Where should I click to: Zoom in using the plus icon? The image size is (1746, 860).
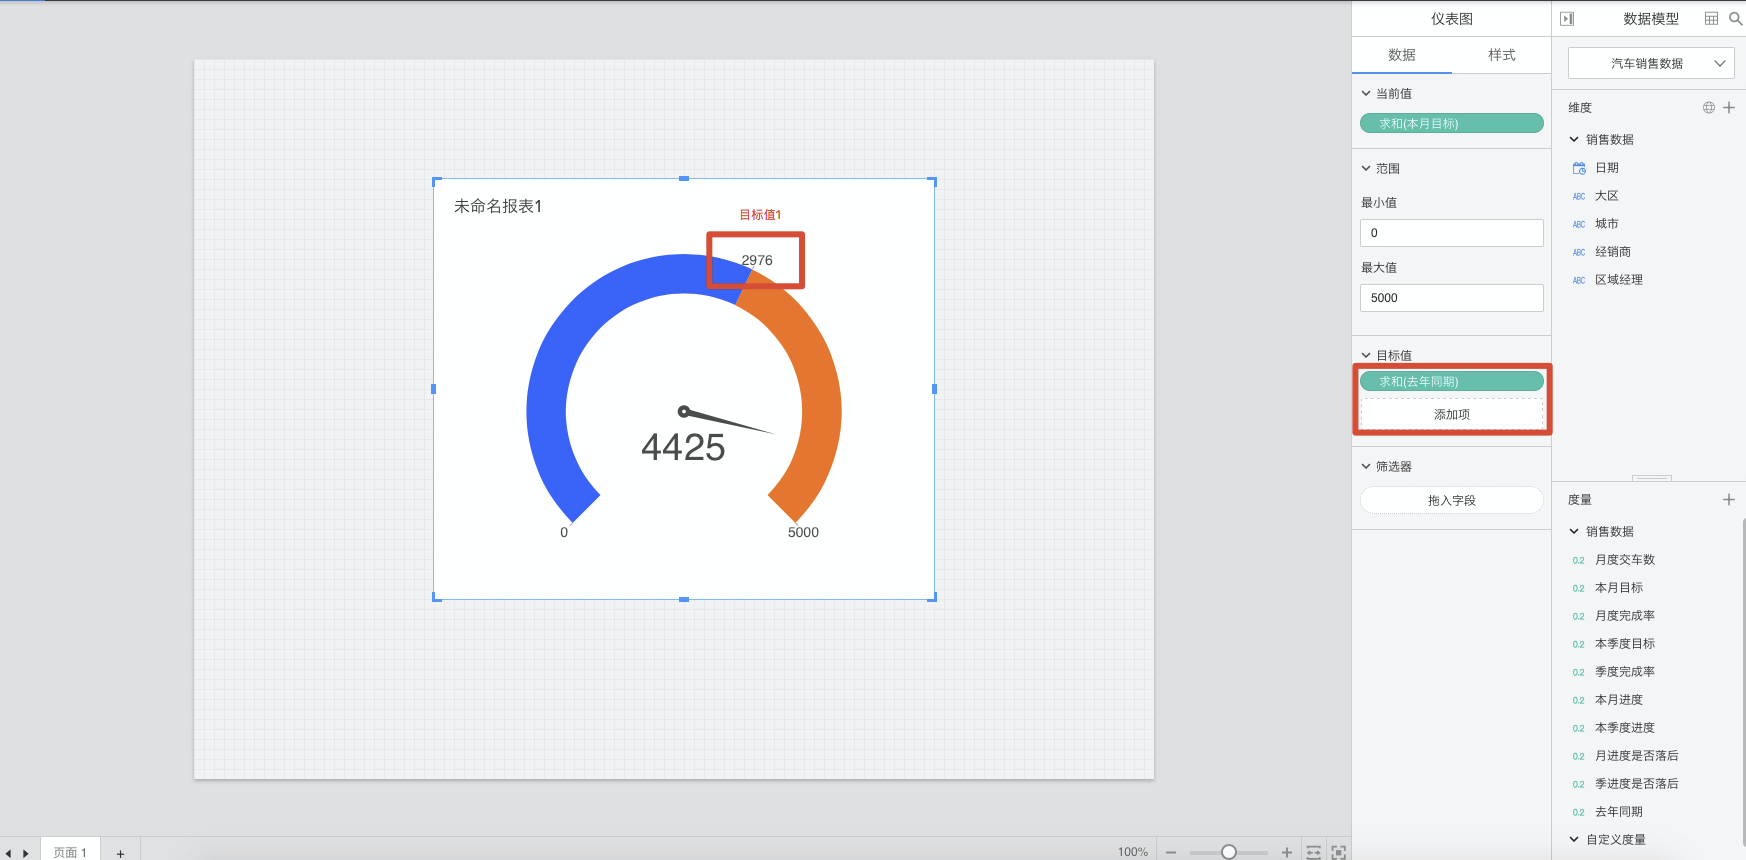click(1287, 852)
